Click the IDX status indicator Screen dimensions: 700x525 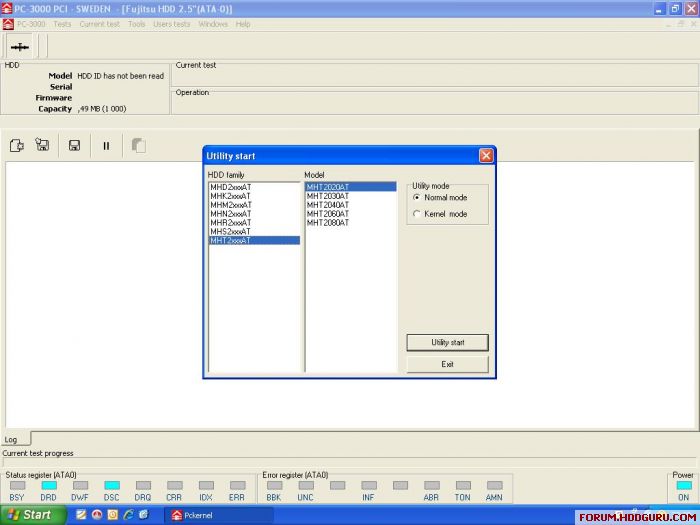click(x=206, y=485)
